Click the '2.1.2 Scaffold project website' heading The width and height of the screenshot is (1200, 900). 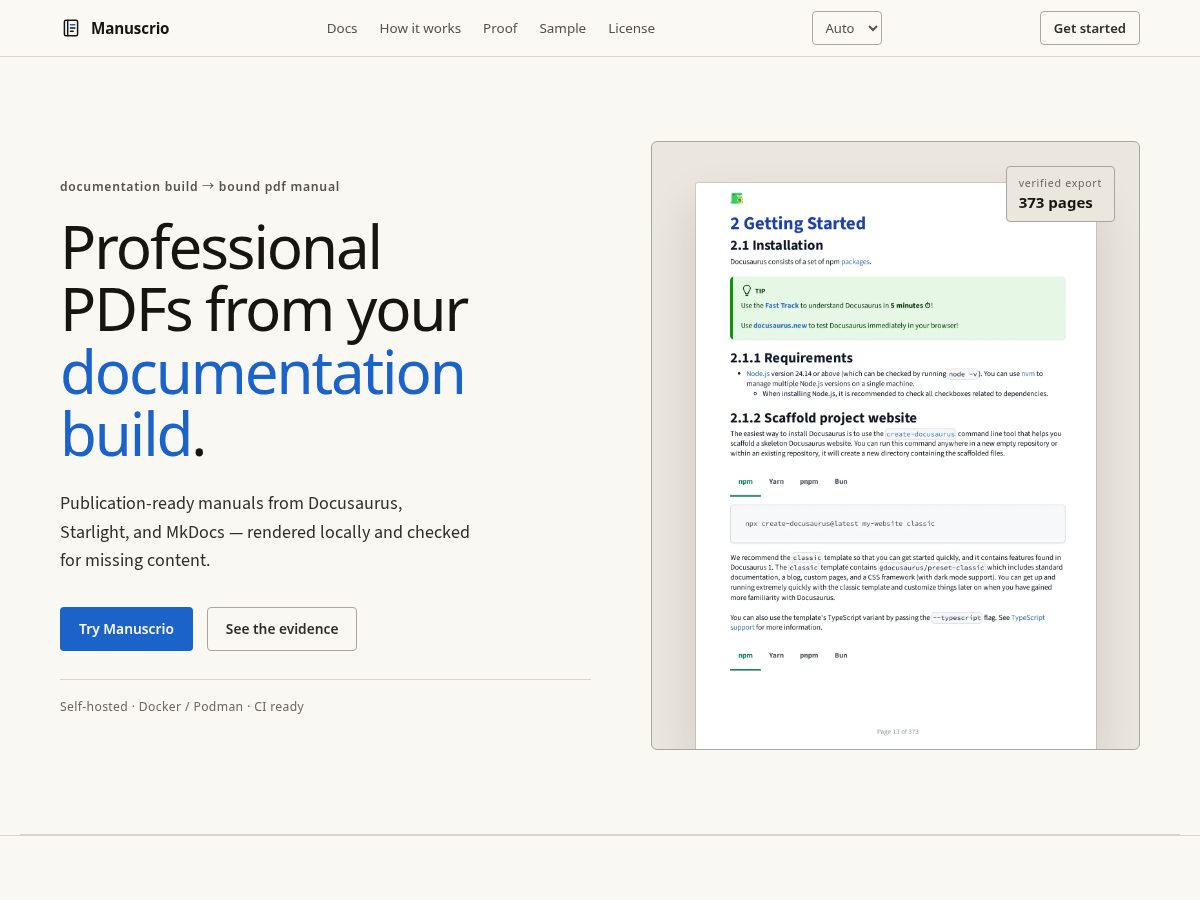tap(824, 418)
